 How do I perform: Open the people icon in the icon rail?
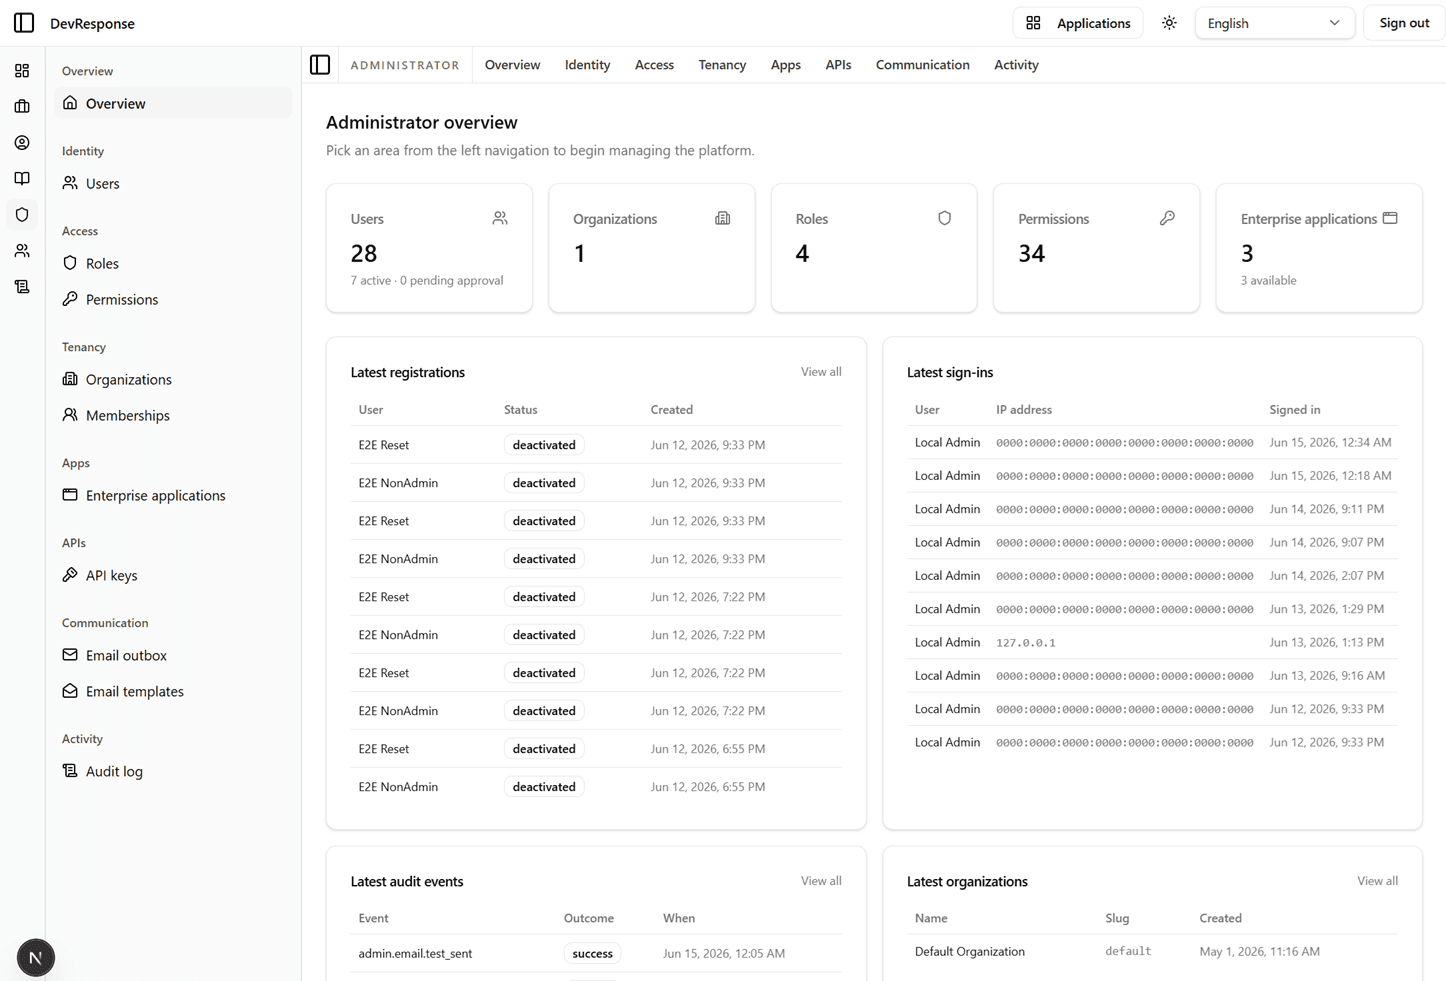tap(22, 251)
